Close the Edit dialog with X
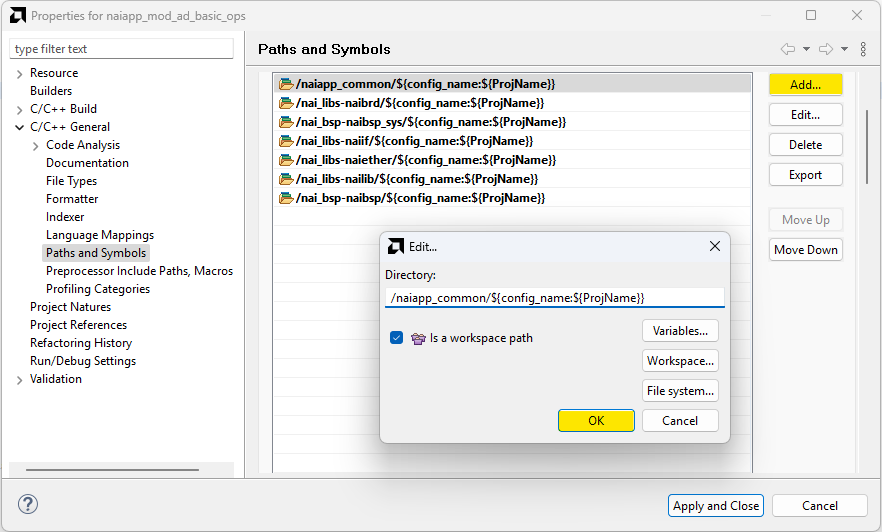The width and height of the screenshot is (882, 532). pos(715,246)
